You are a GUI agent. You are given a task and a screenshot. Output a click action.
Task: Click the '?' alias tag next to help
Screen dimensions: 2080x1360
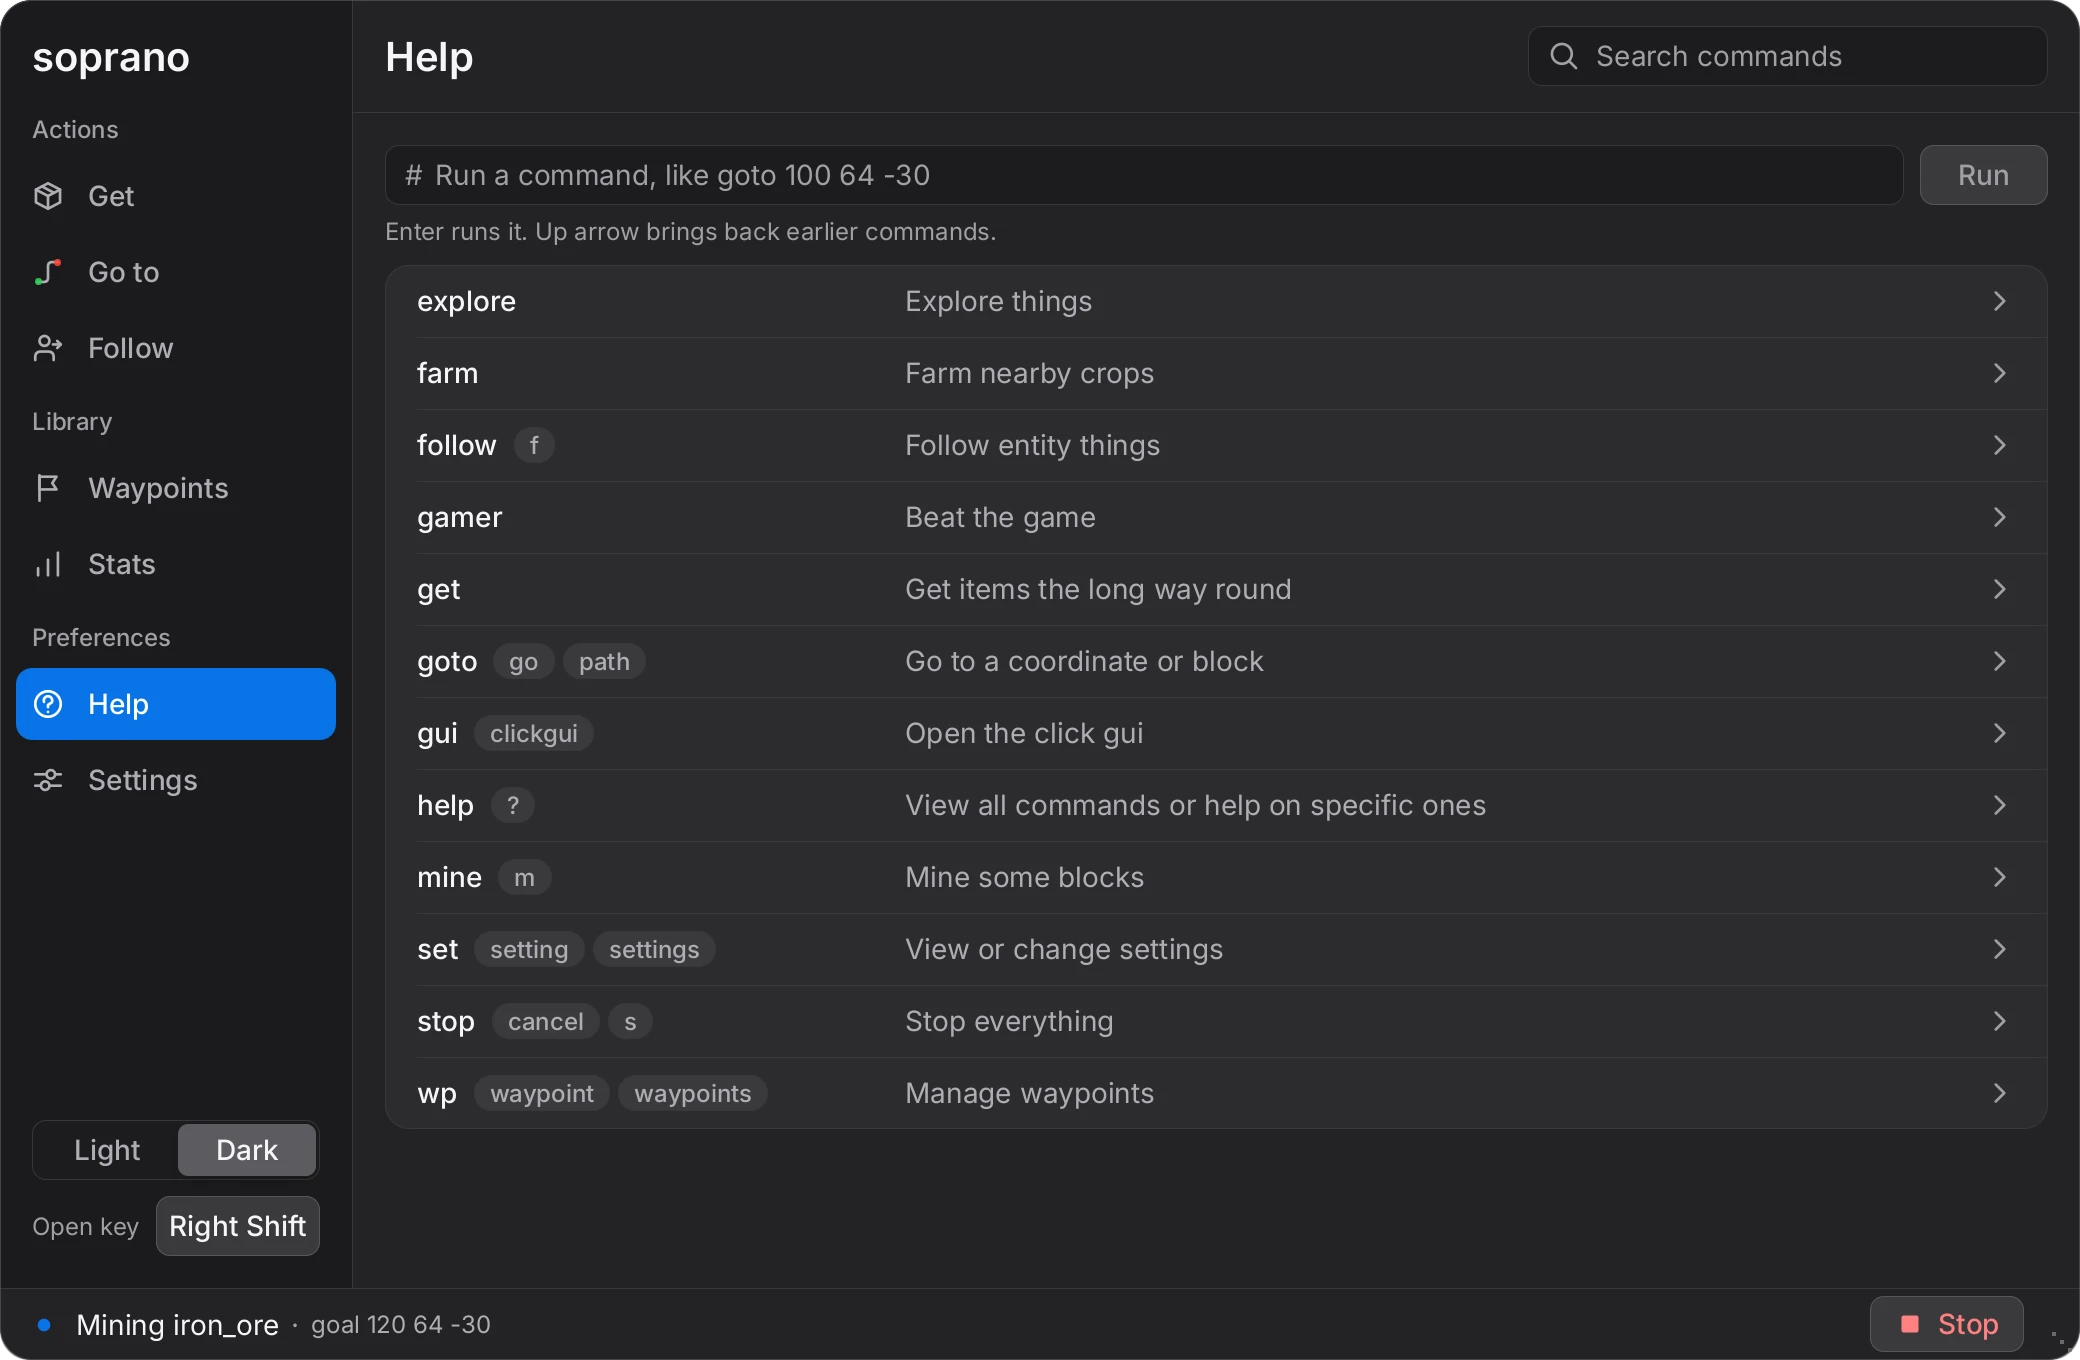click(x=512, y=805)
